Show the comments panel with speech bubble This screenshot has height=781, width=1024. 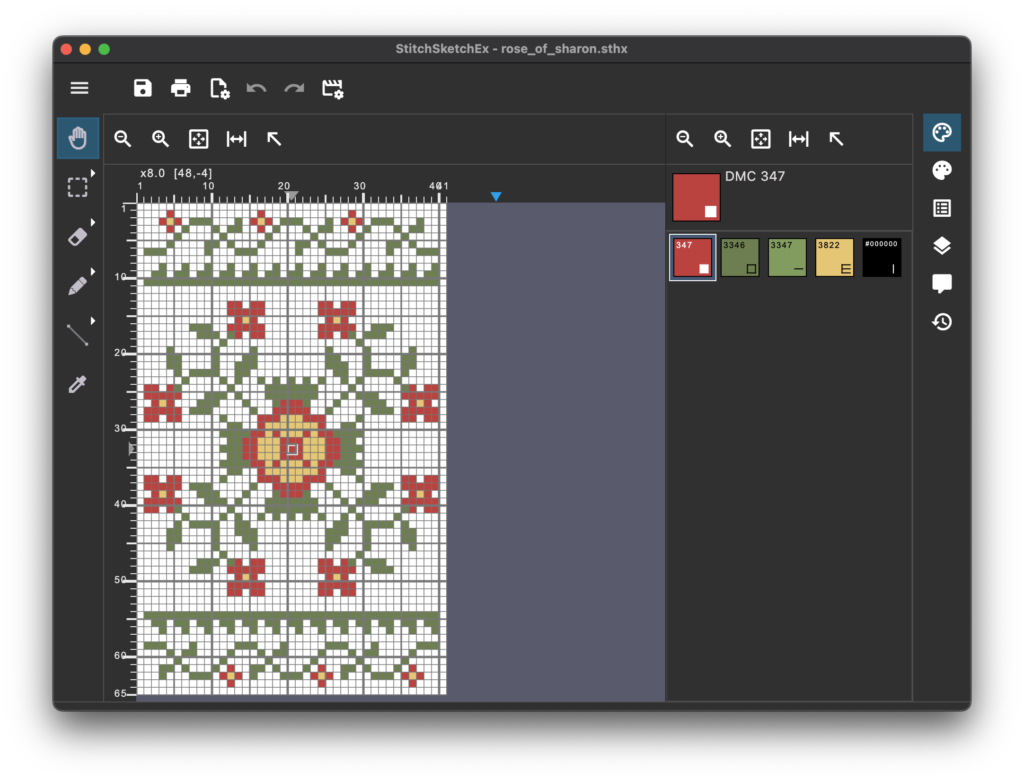pos(941,284)
